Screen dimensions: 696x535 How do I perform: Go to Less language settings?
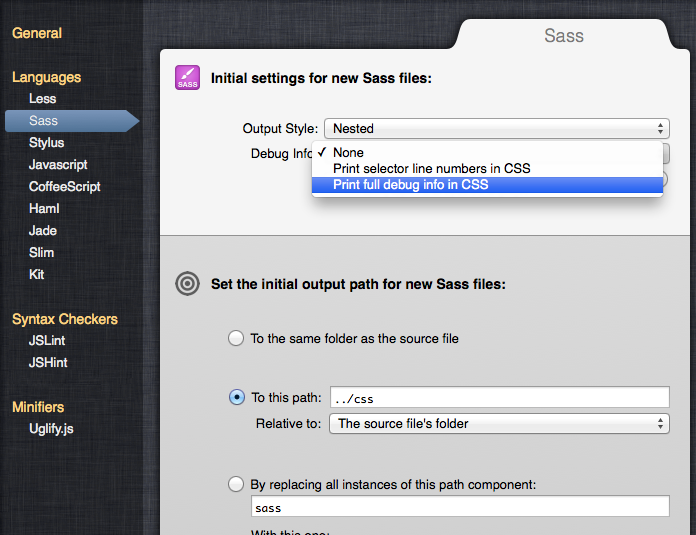click(42, 99)
